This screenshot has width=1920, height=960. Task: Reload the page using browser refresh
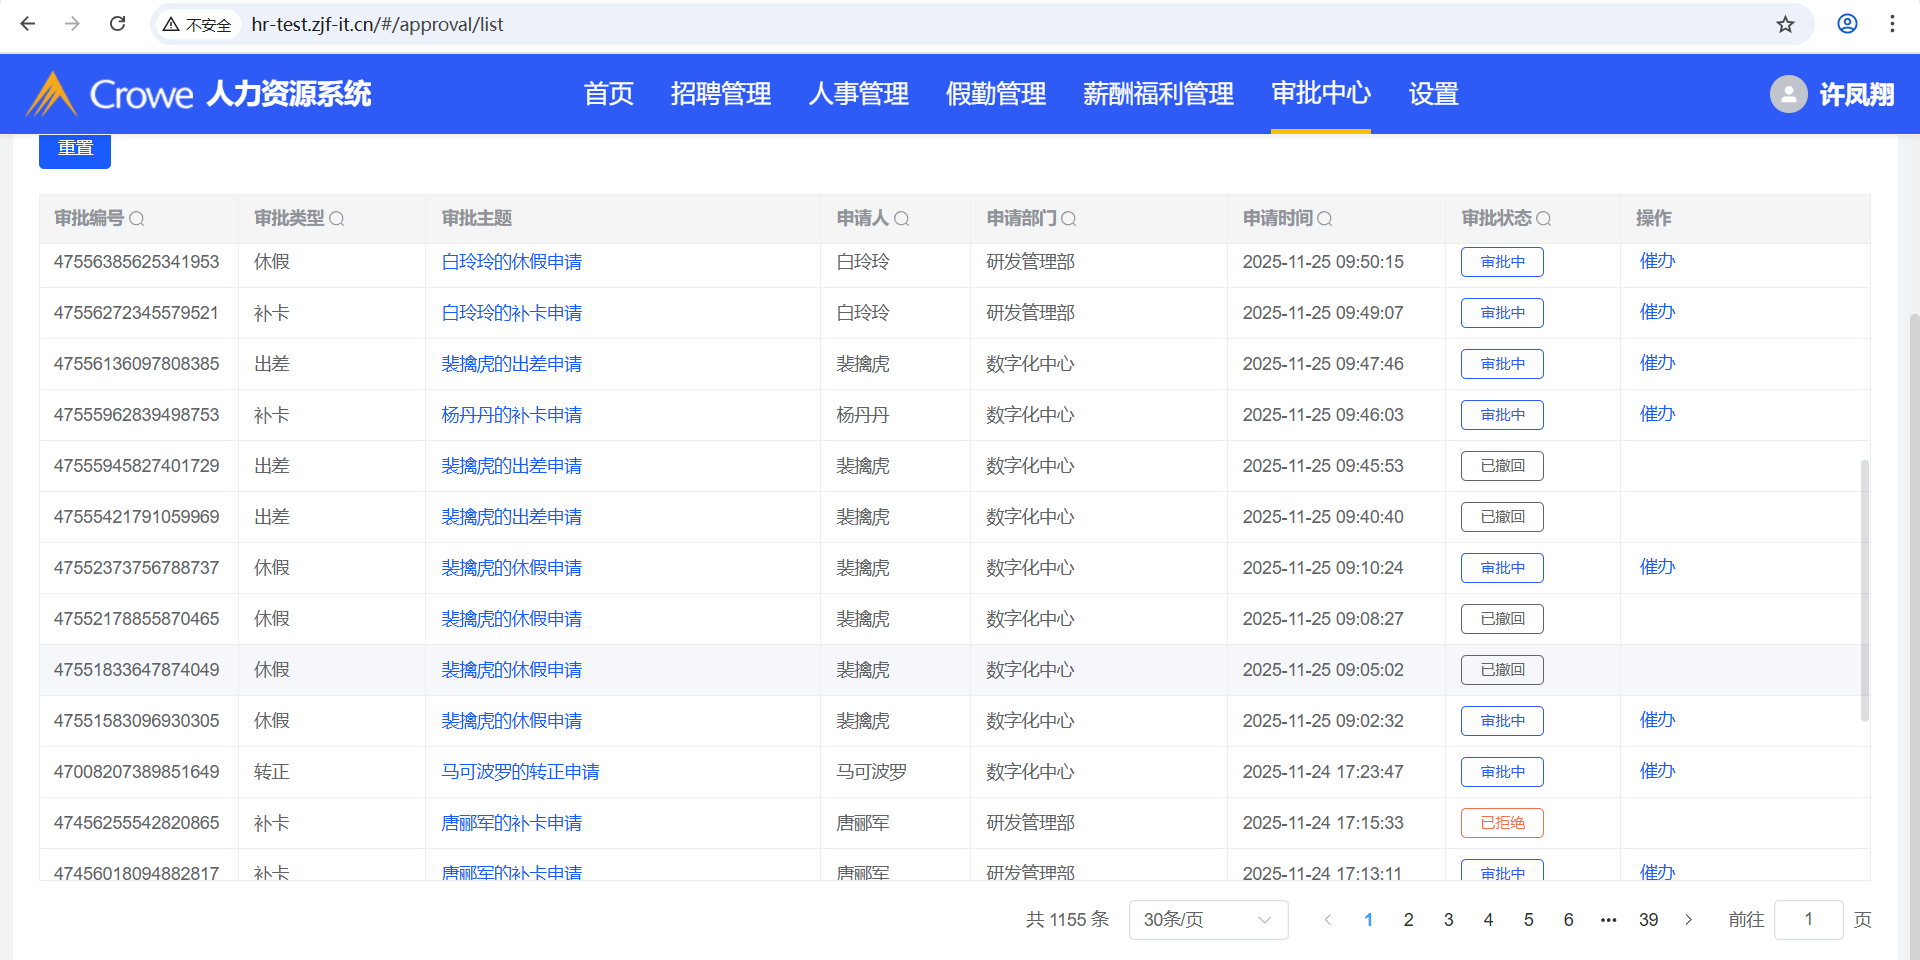coord(117,24)
